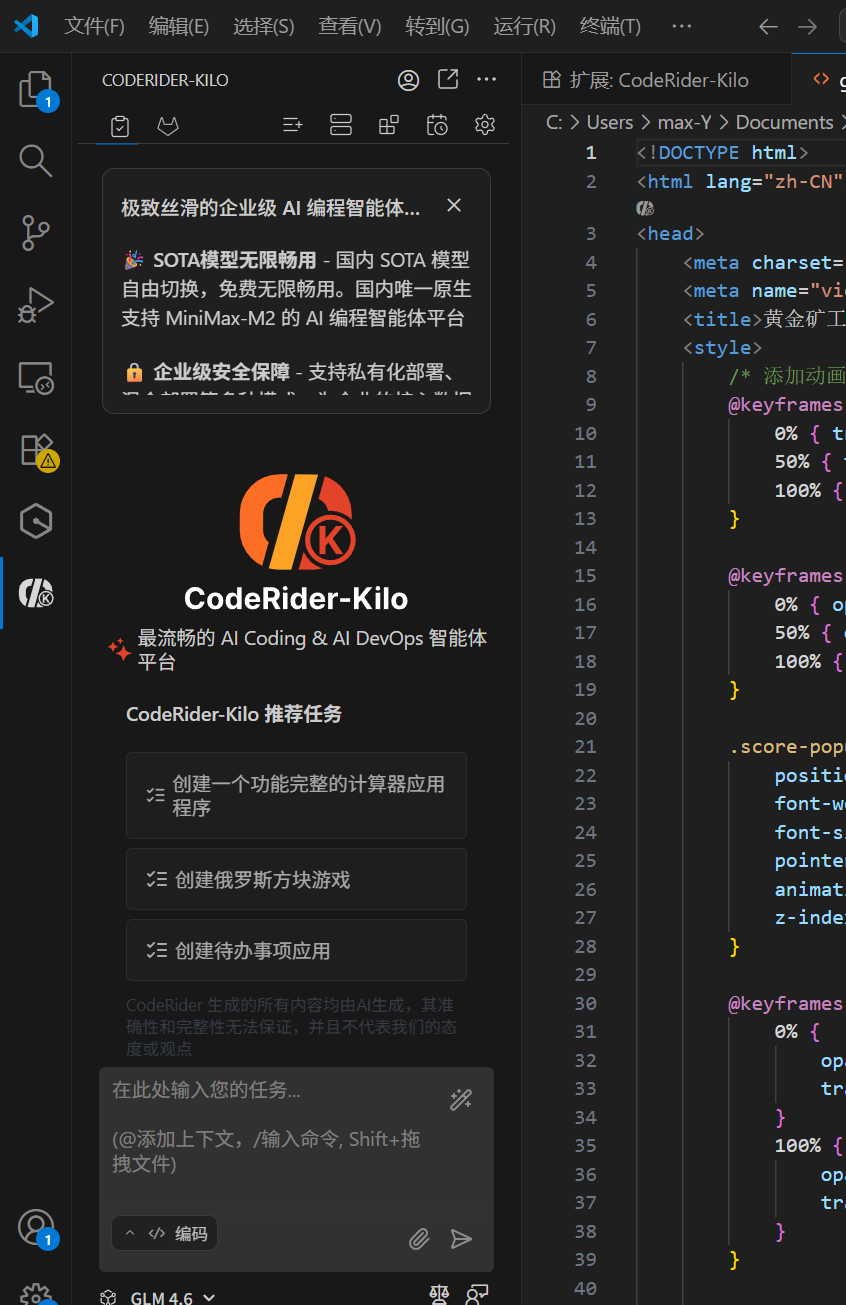Click the CODERIDER-KILO panel title
The width and height of the screenshot is (846, 1305).
point(165,80)
